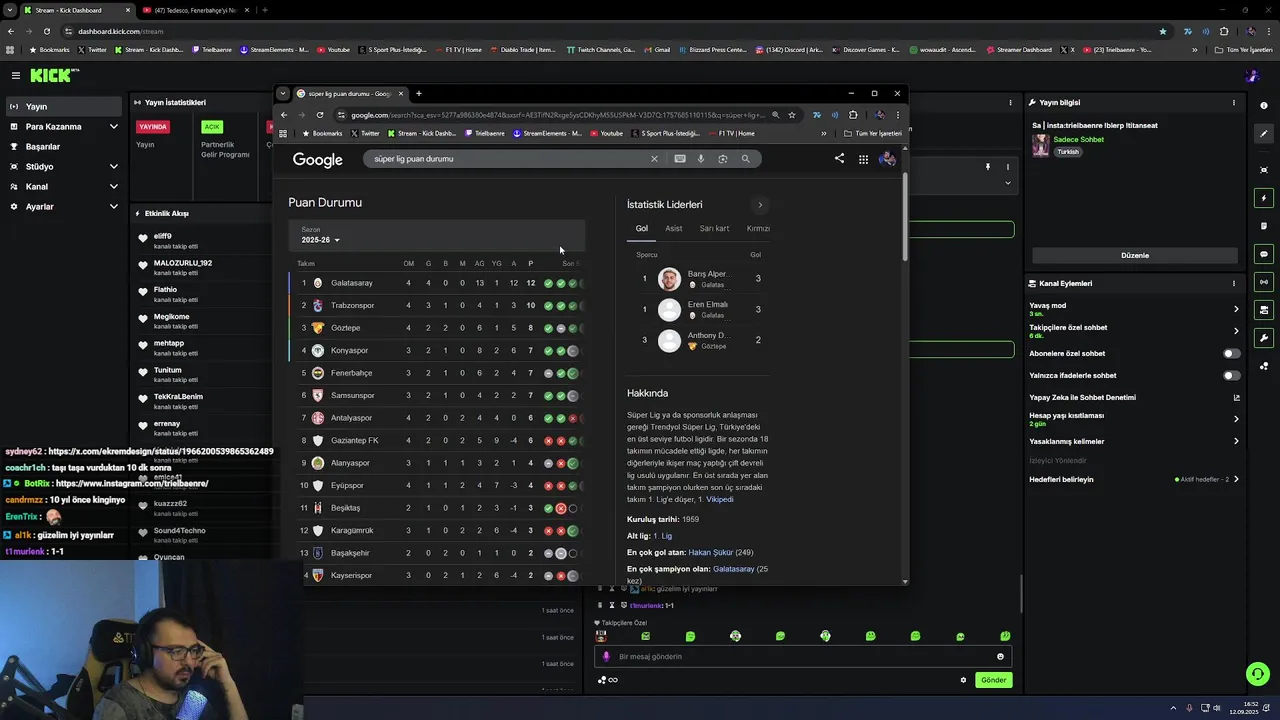The width and height of the screenshot is (1280, 720).
Task: Open the 1. Lig link
Action: click(663, 536)
